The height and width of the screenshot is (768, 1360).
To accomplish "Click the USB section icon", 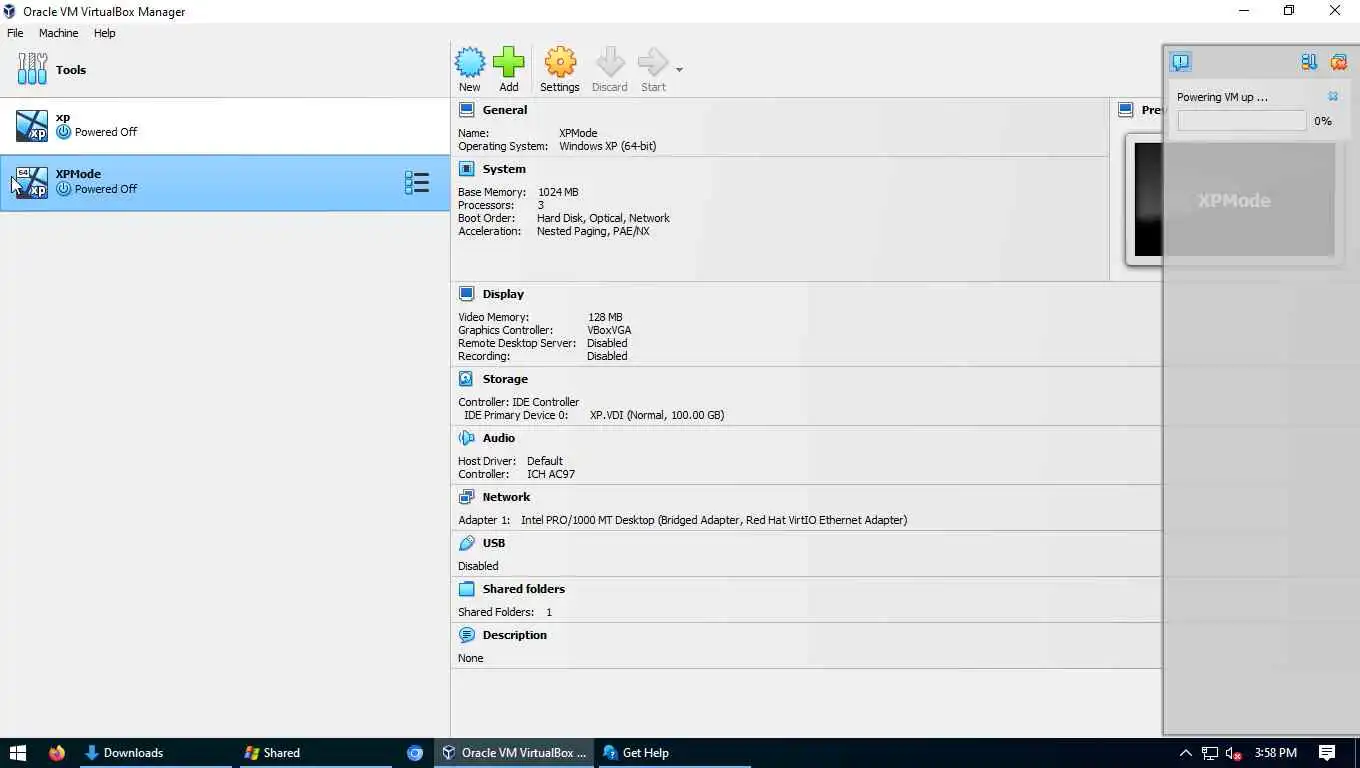I will pyautogui.click(x=466, y=543).
